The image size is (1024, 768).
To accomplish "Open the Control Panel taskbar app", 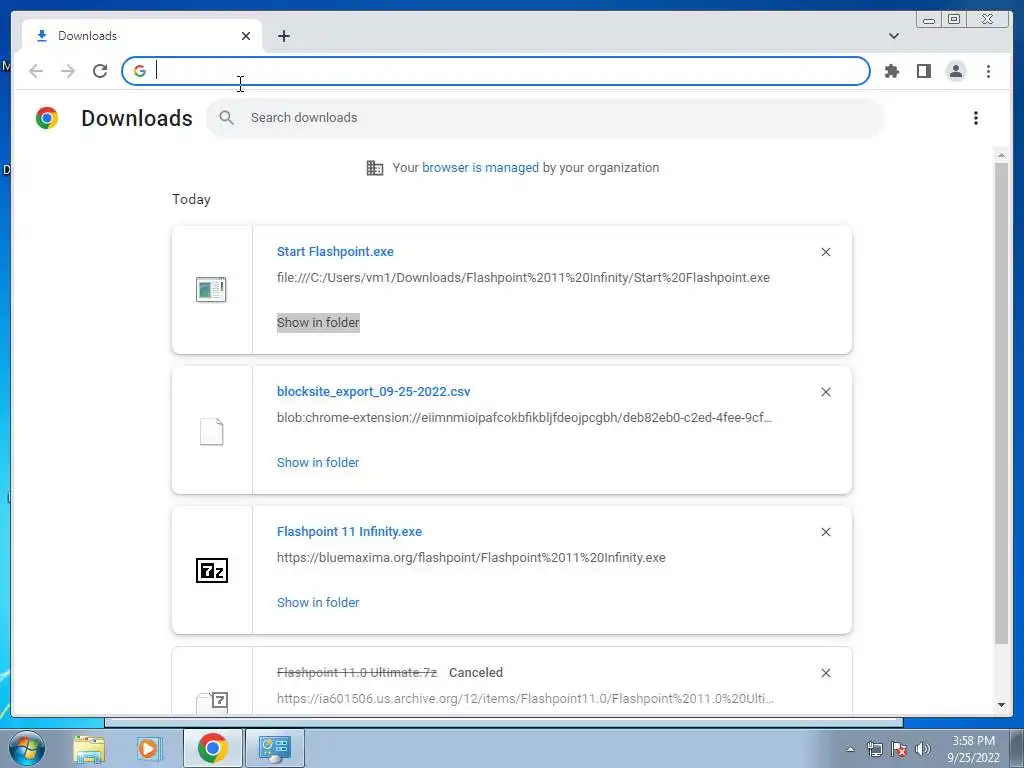I will click(x=275, y=748).
